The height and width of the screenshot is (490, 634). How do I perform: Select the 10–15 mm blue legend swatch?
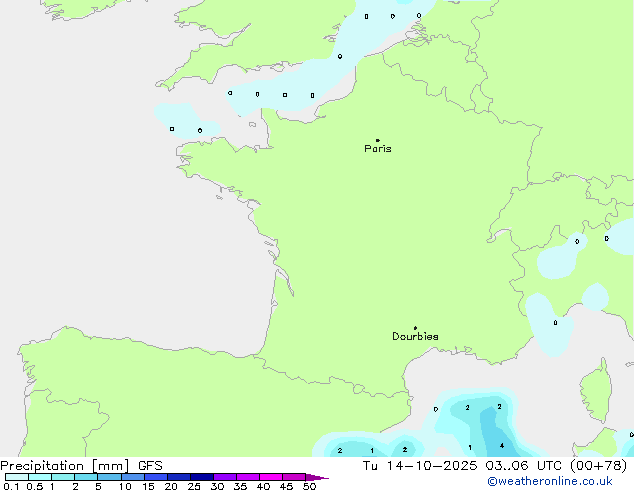133,477
